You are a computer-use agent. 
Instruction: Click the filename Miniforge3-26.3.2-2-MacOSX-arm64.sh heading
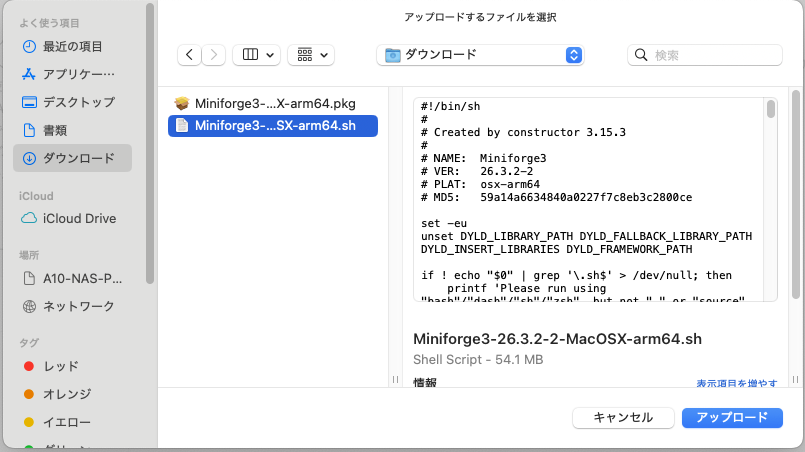[557, 339]
